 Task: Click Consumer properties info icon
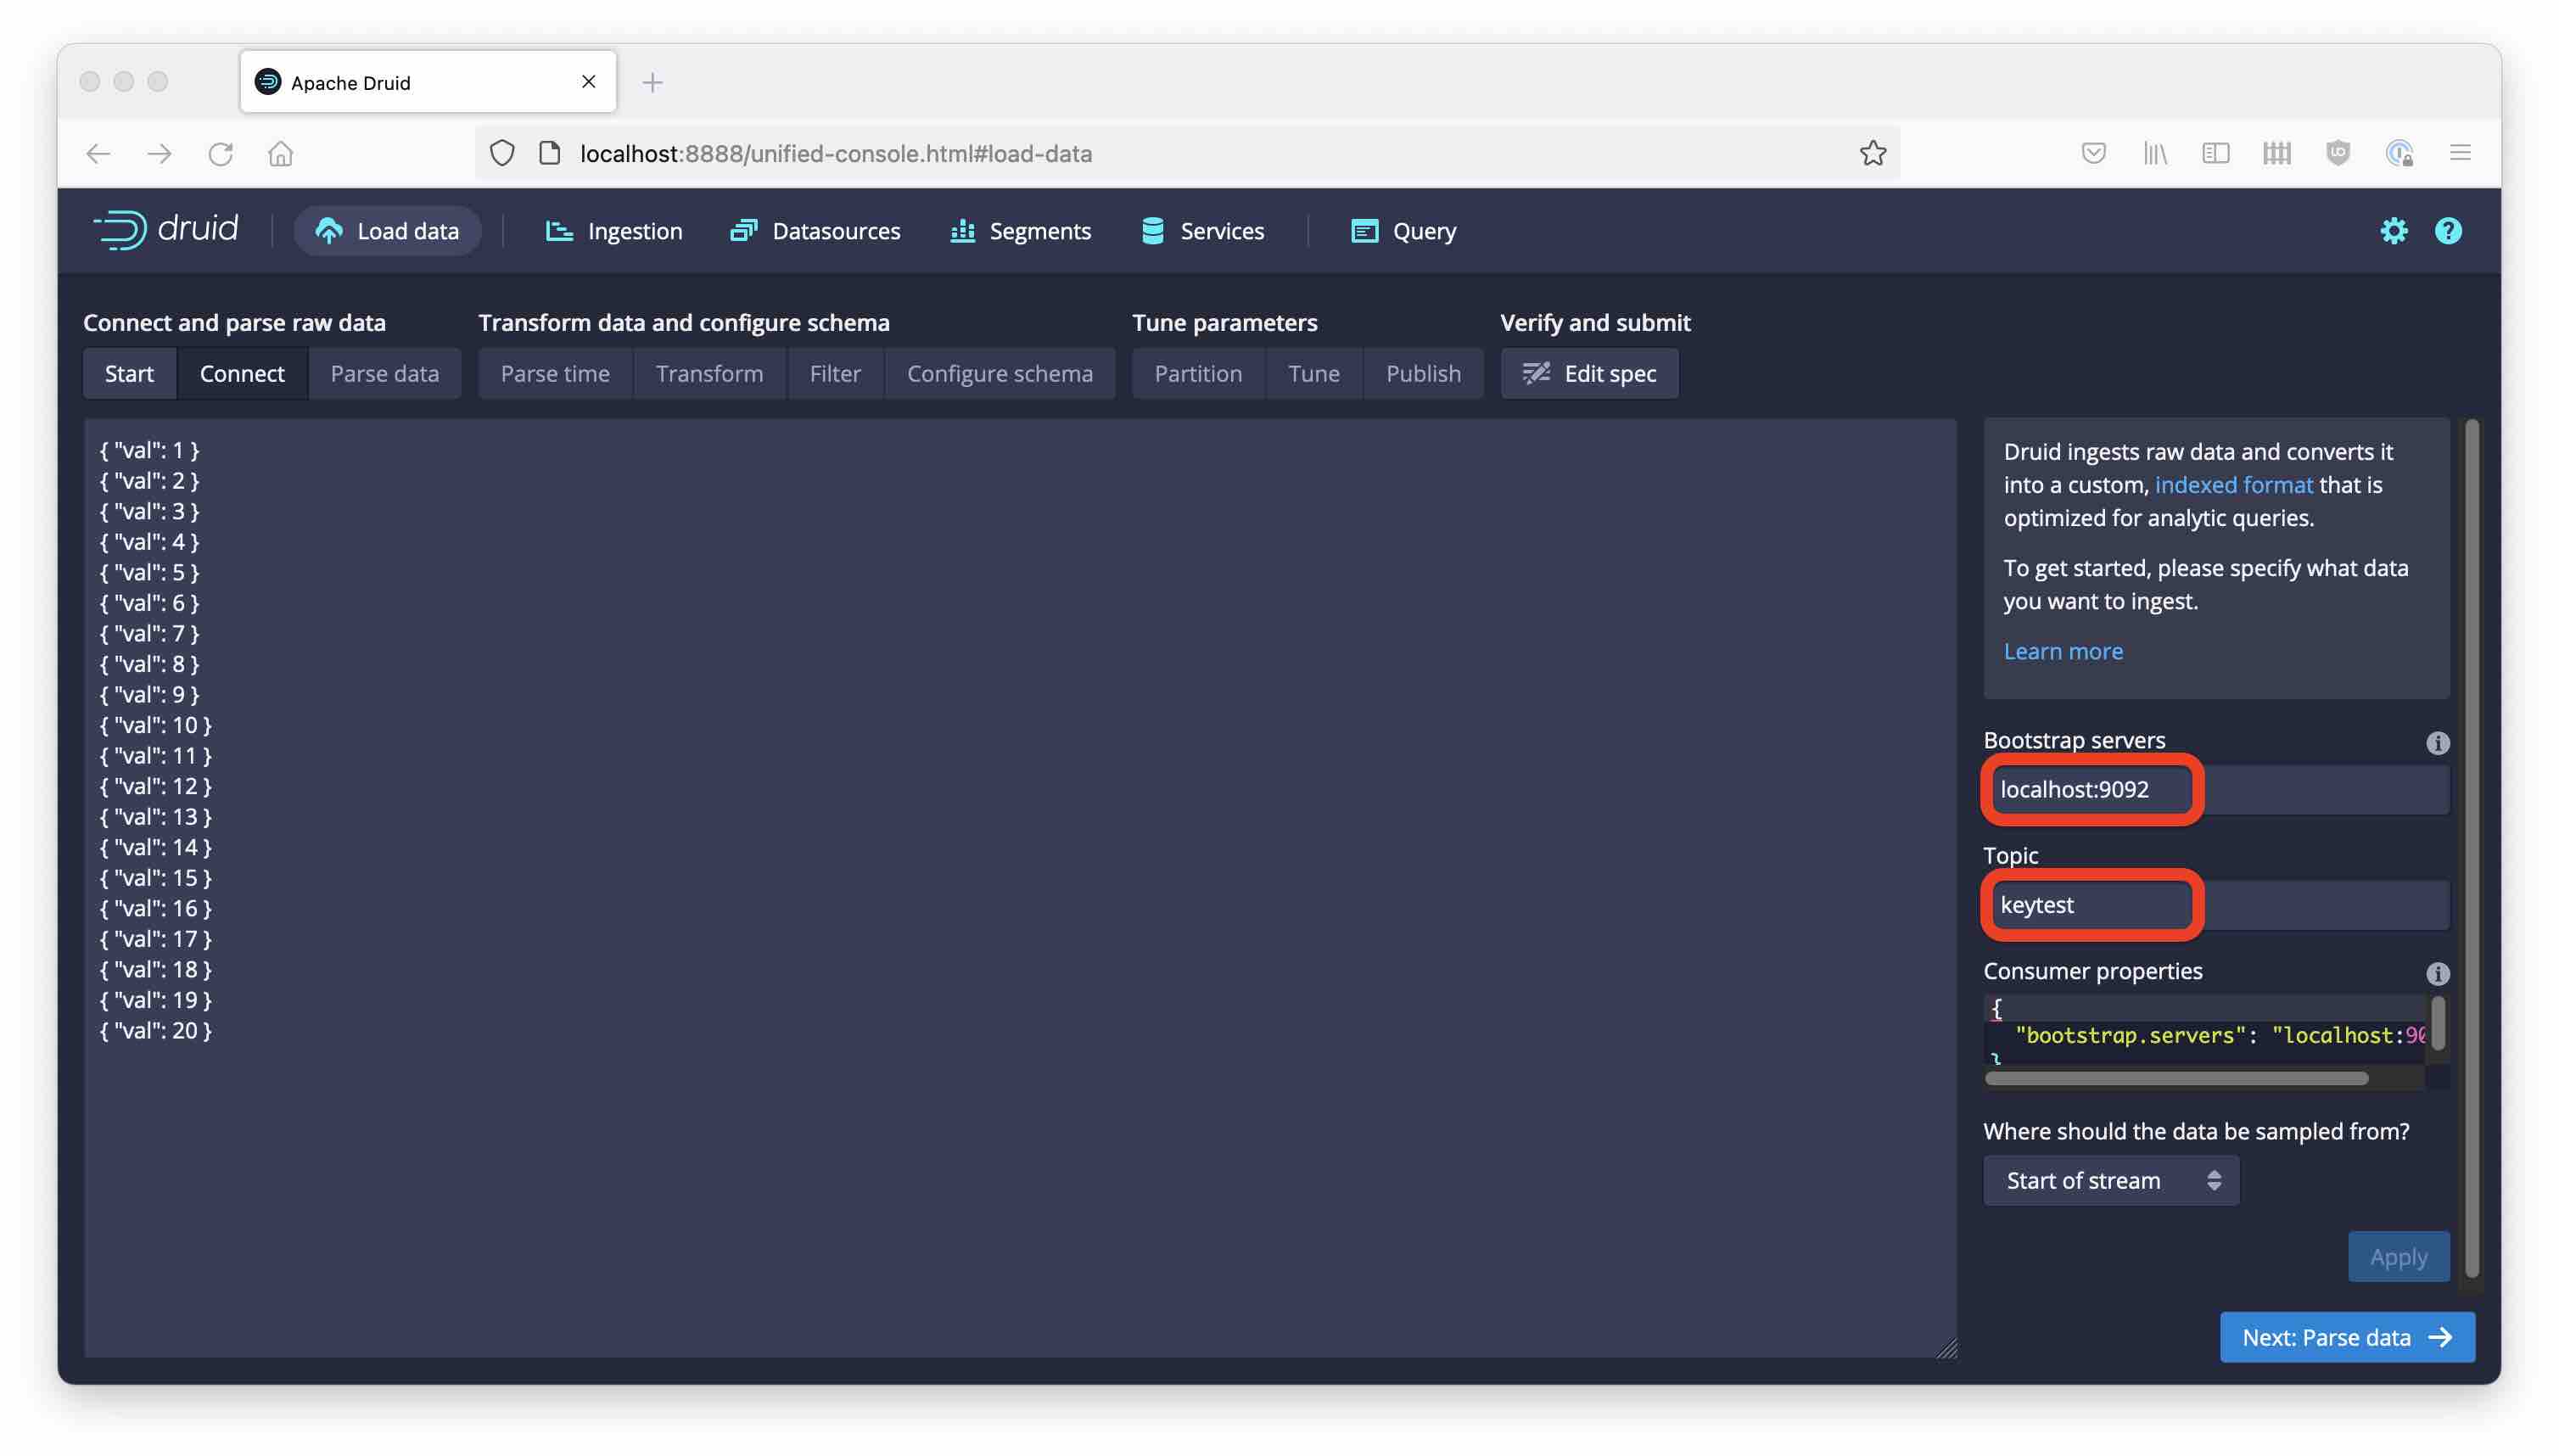click(2437, 973)
